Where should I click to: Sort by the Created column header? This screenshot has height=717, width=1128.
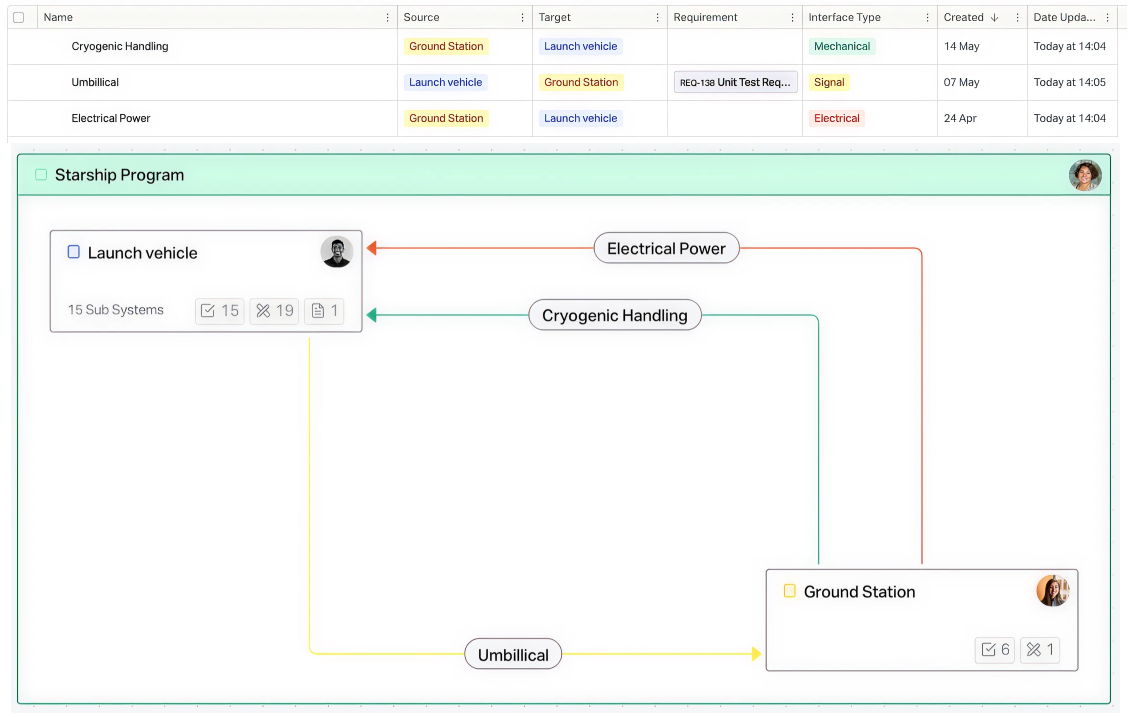[x=964, y=18]
